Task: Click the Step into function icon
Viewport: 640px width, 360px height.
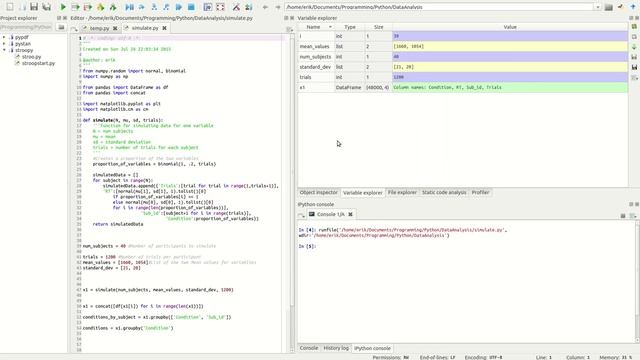Action: [154, 7]
